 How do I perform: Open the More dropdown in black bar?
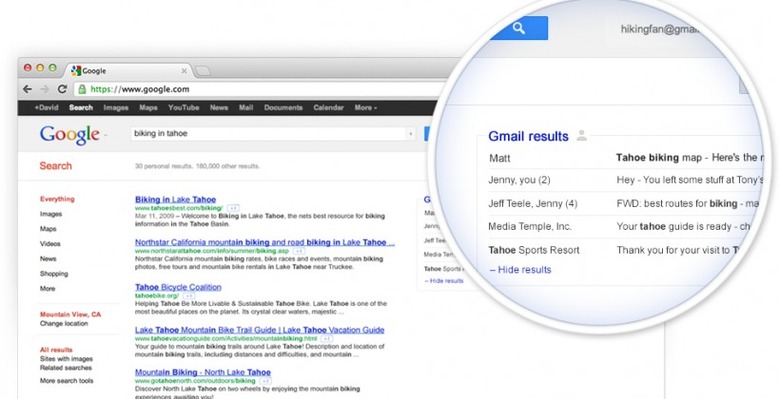coord(366,107)
